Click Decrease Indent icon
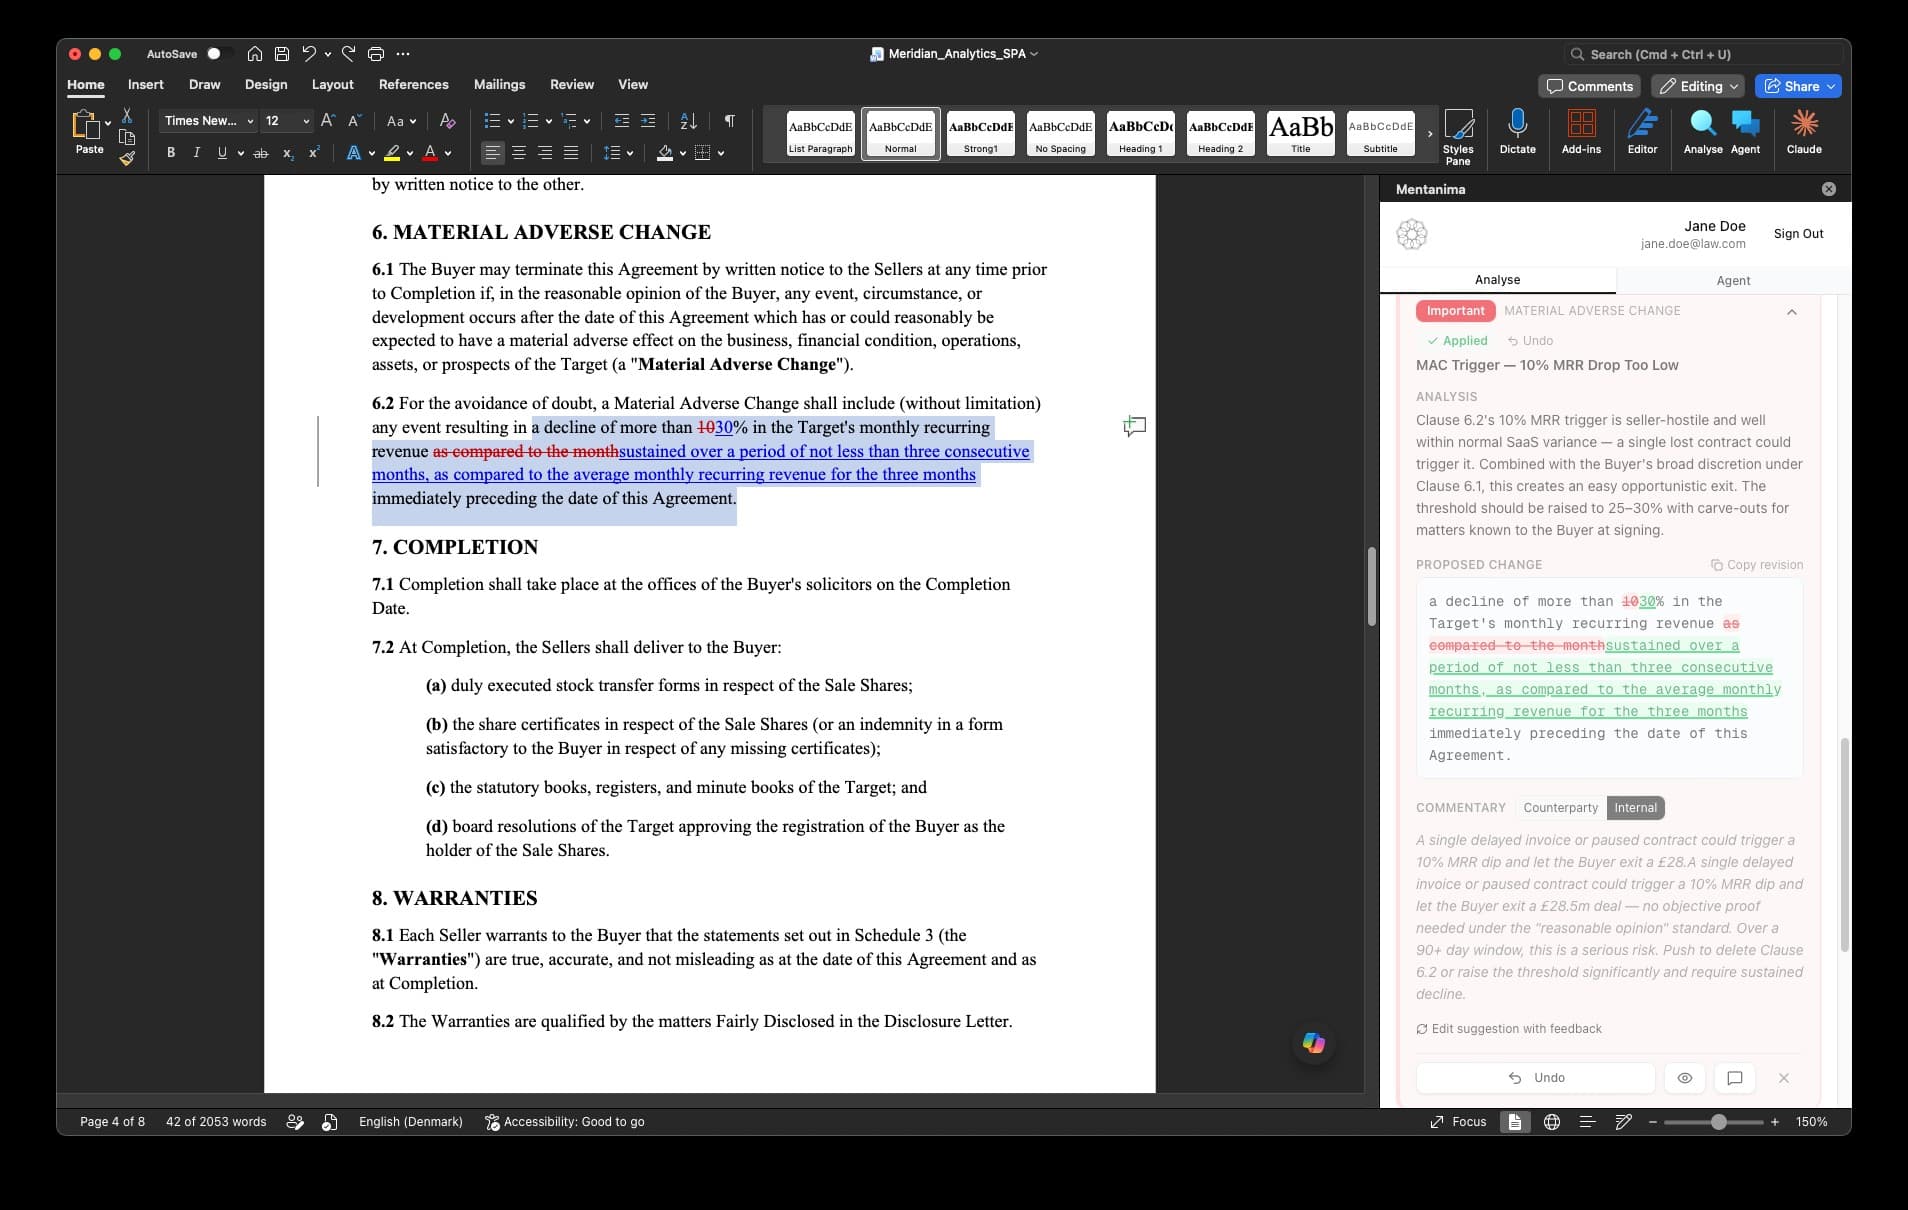 (621, 121)
